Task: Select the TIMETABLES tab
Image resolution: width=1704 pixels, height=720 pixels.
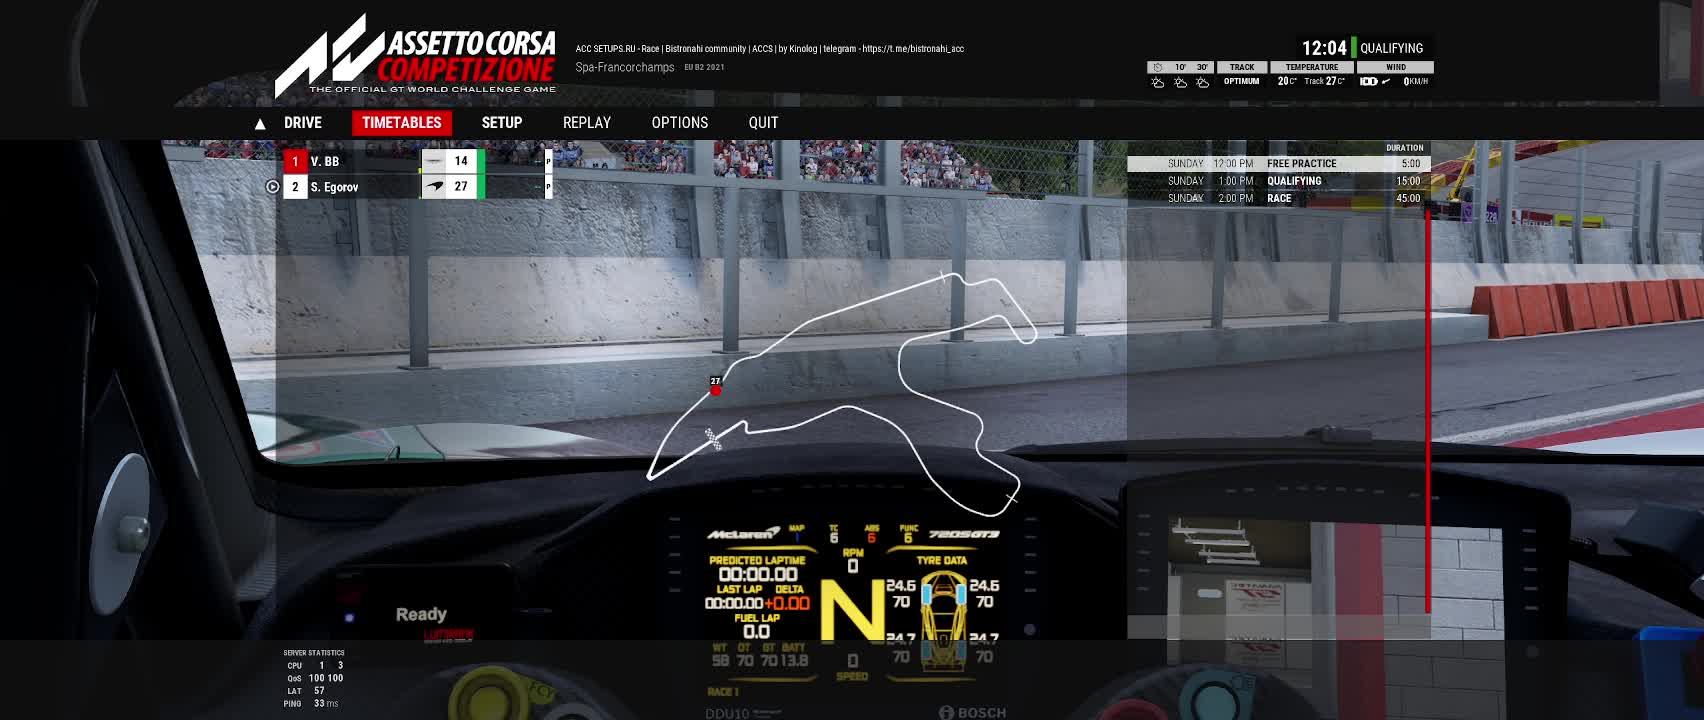Action: tap(401, 123)
